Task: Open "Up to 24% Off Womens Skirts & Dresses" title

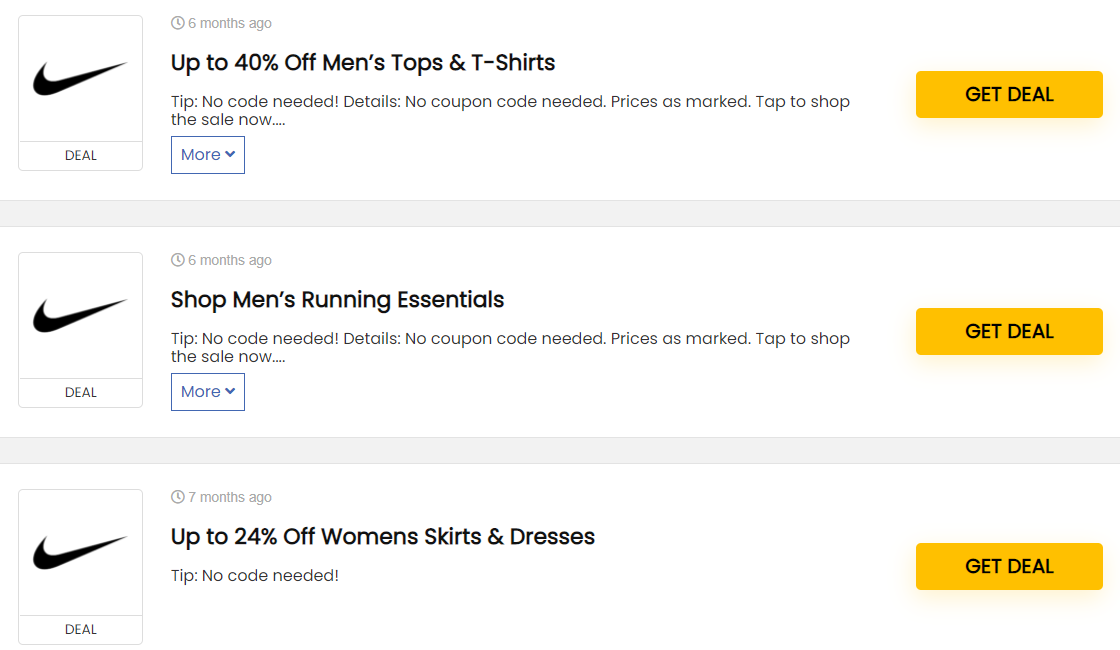Action: coord(383,537)
